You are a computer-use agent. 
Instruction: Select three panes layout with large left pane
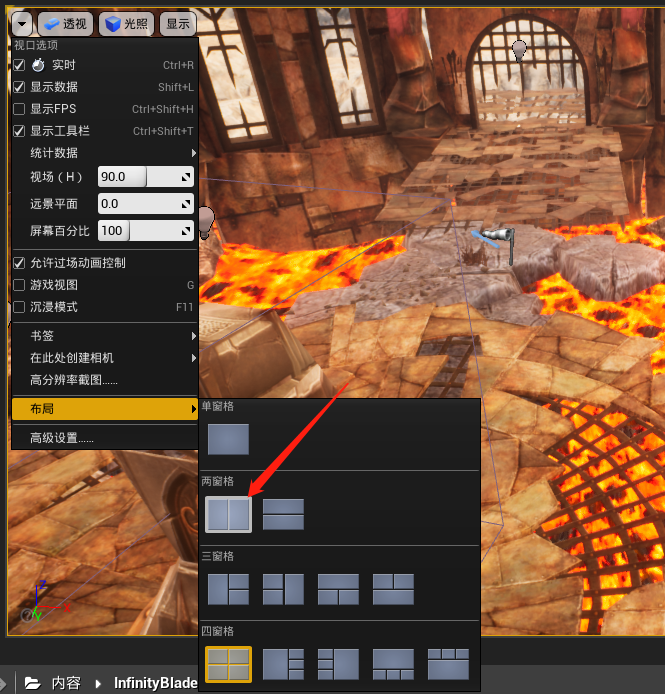[228, 589]
